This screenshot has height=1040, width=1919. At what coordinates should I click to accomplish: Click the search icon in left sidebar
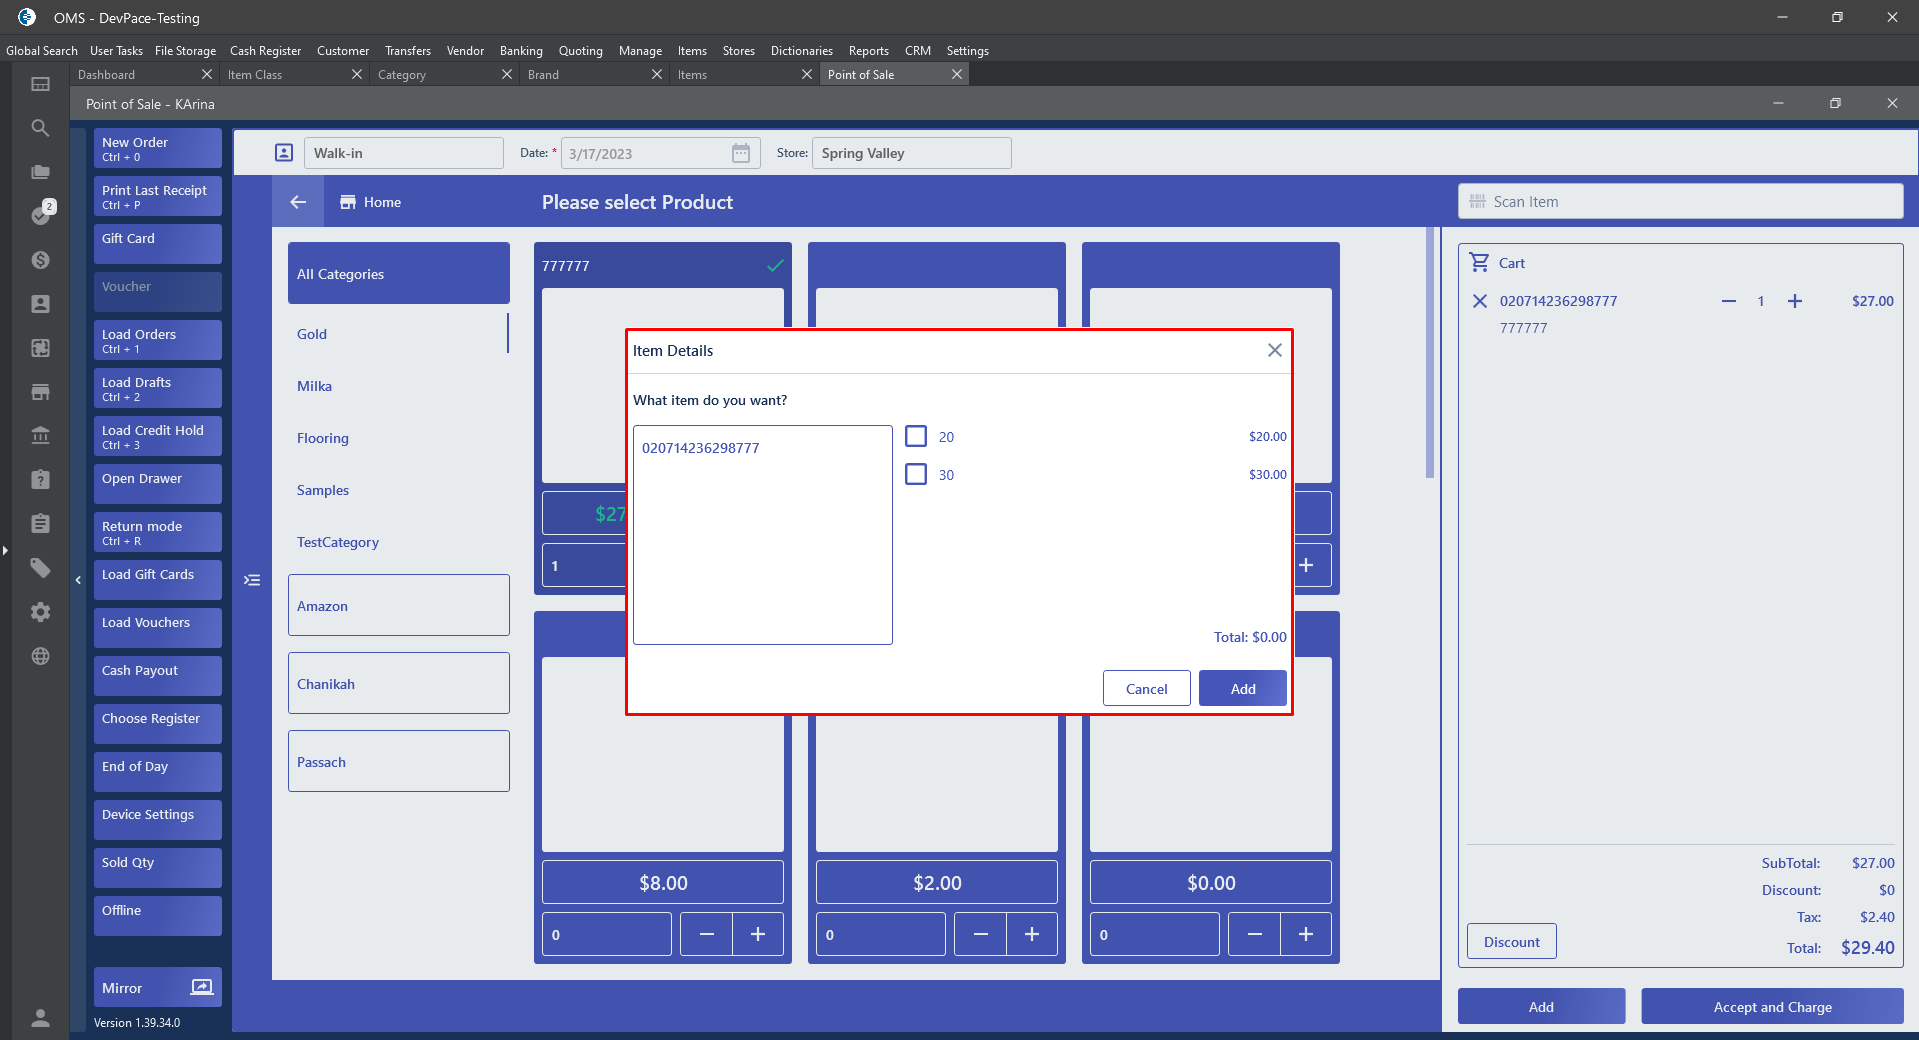(x=40, y=128)
